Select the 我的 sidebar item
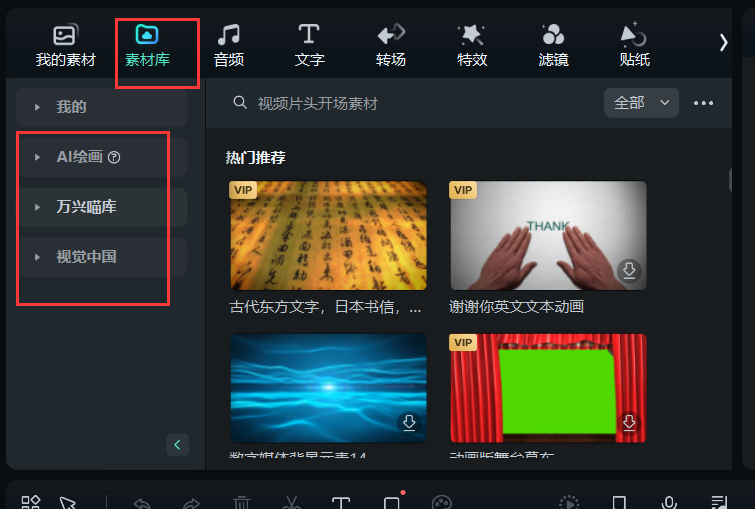This screenshot has width=755, height=509. click(x=102, y=107)
